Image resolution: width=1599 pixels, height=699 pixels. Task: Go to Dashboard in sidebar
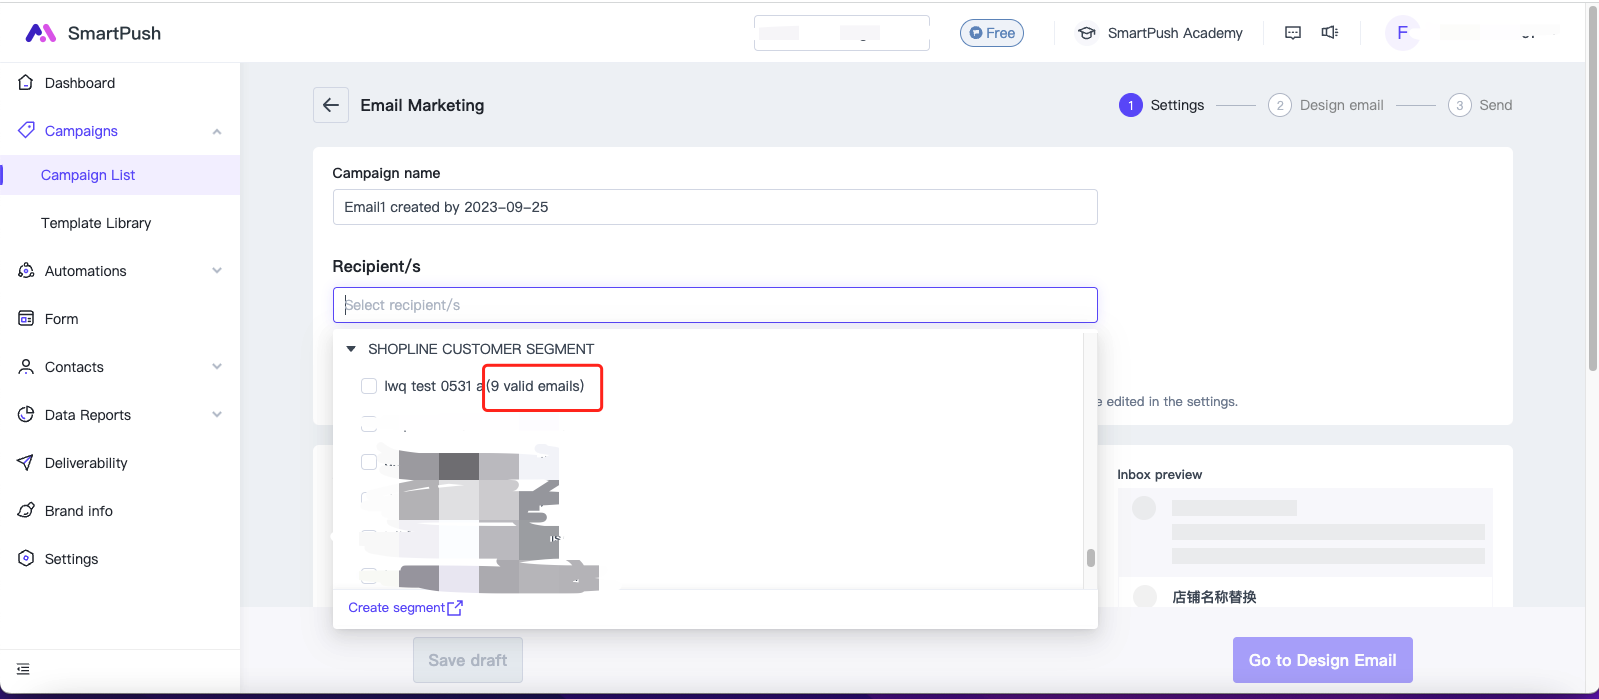click(79, 83)
